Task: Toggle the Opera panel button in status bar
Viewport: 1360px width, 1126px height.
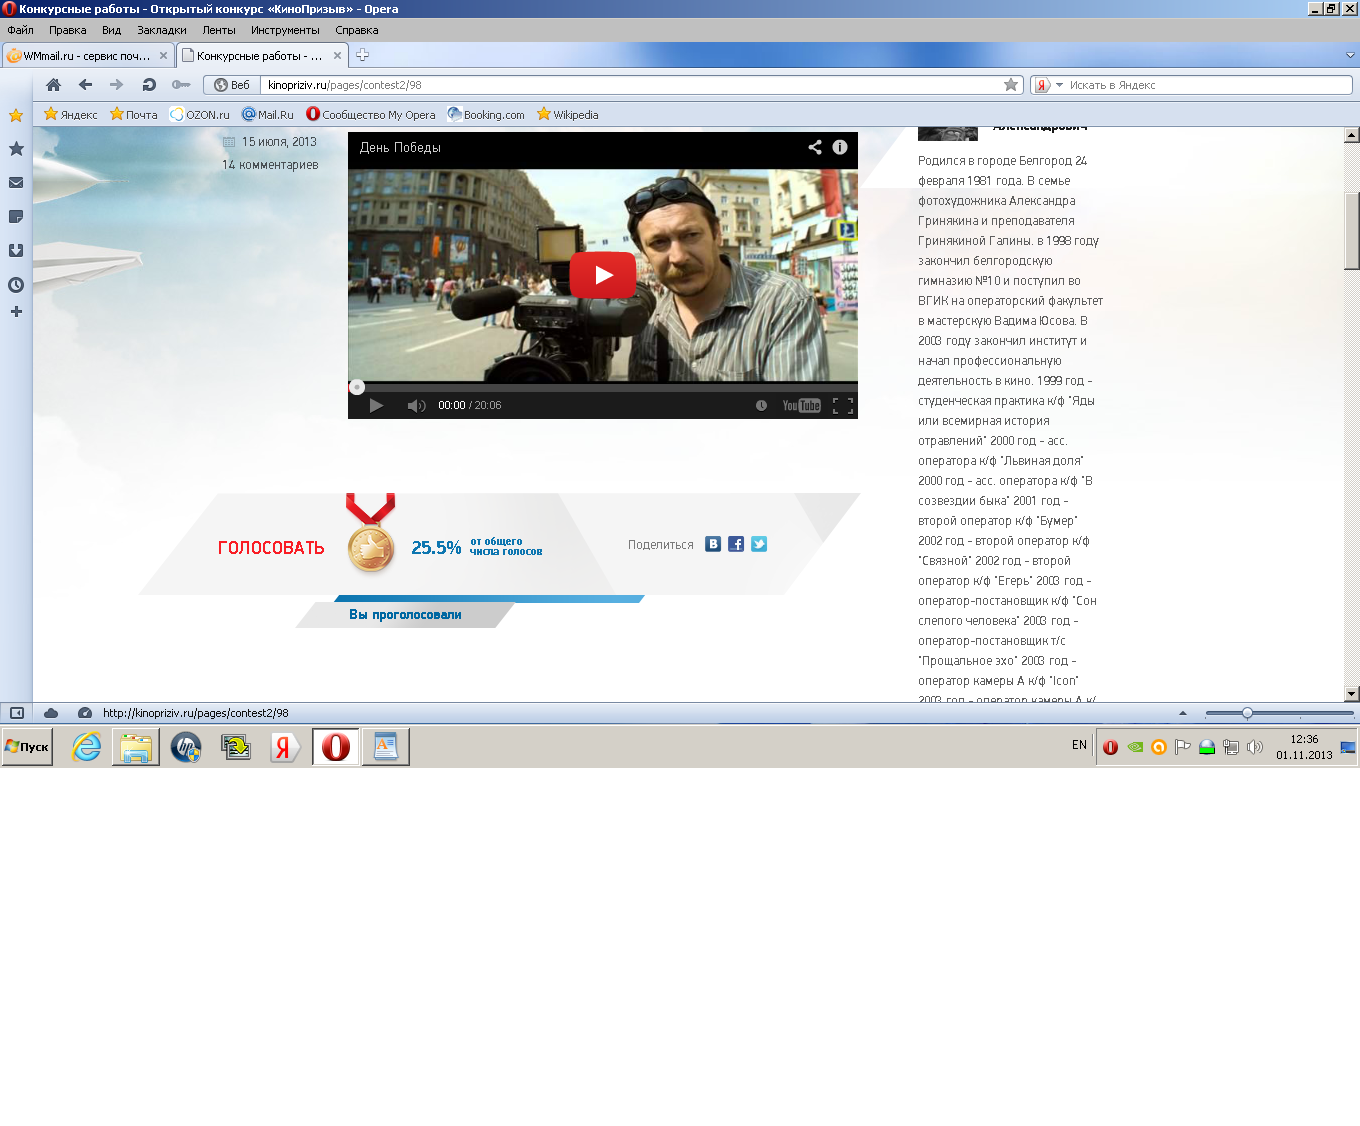Action: tap(17, 713)
